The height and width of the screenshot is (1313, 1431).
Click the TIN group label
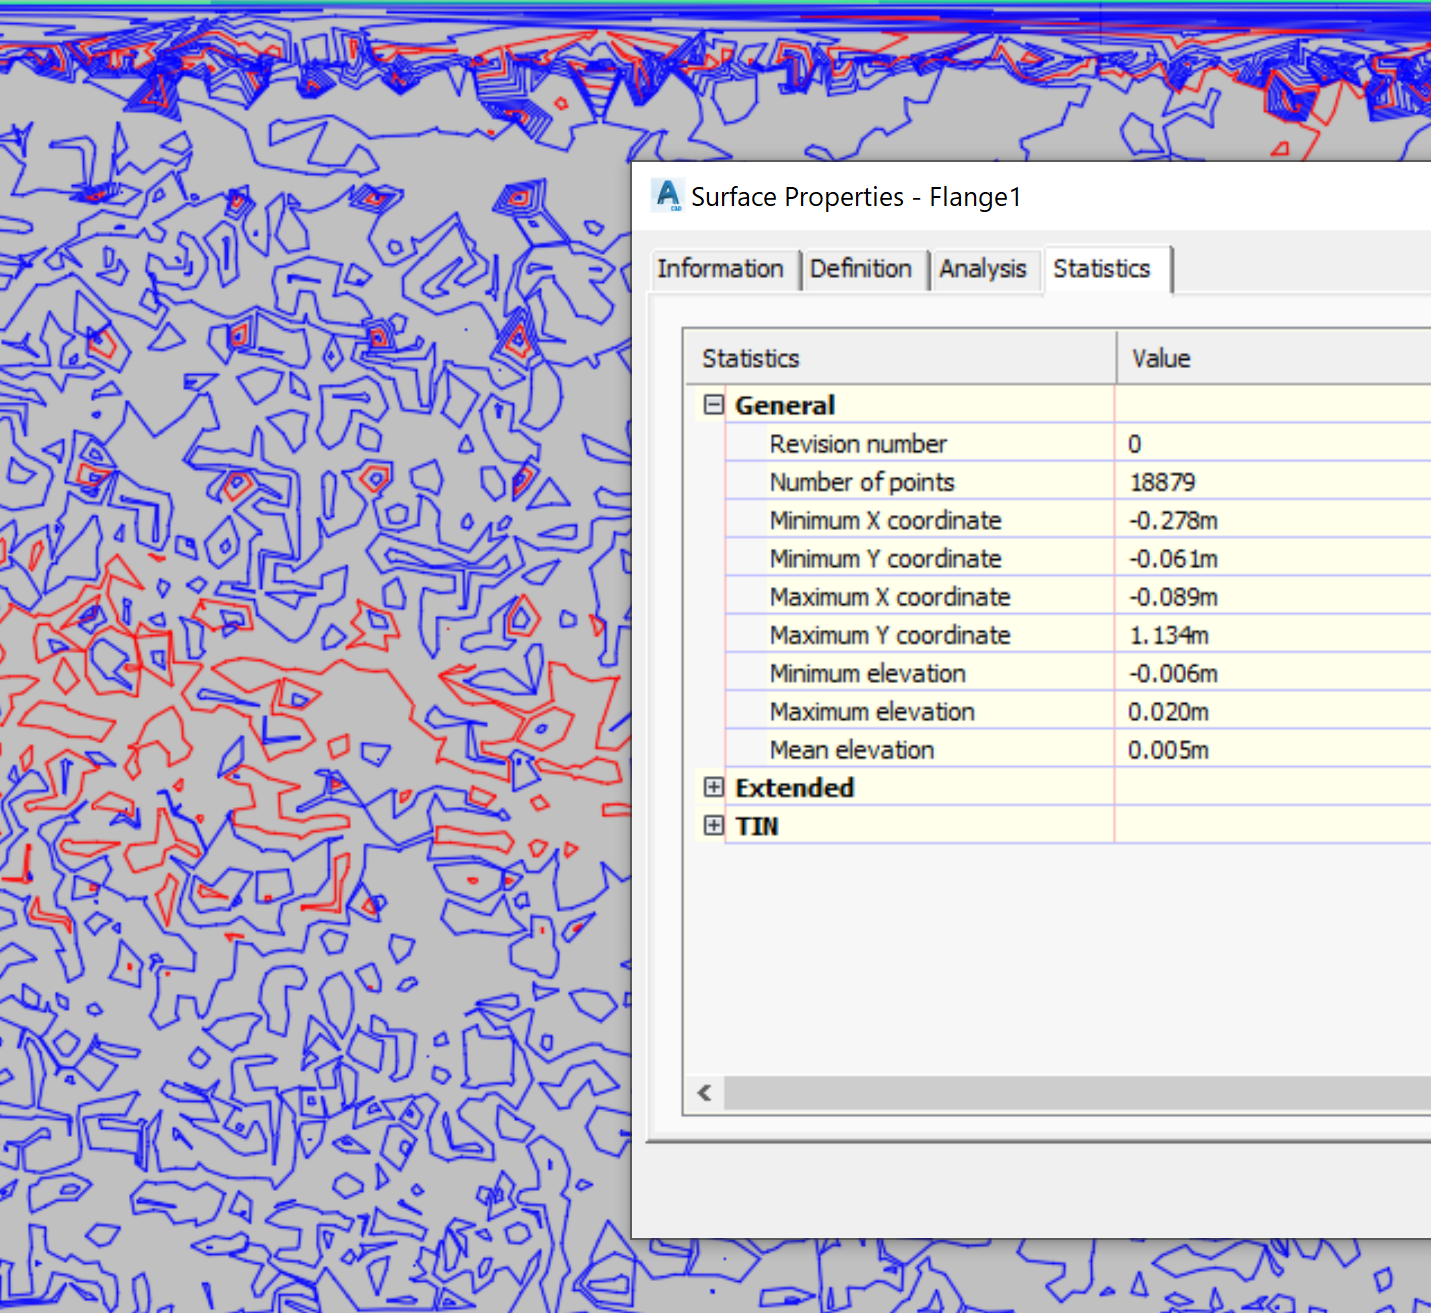(x=757, y=826)
